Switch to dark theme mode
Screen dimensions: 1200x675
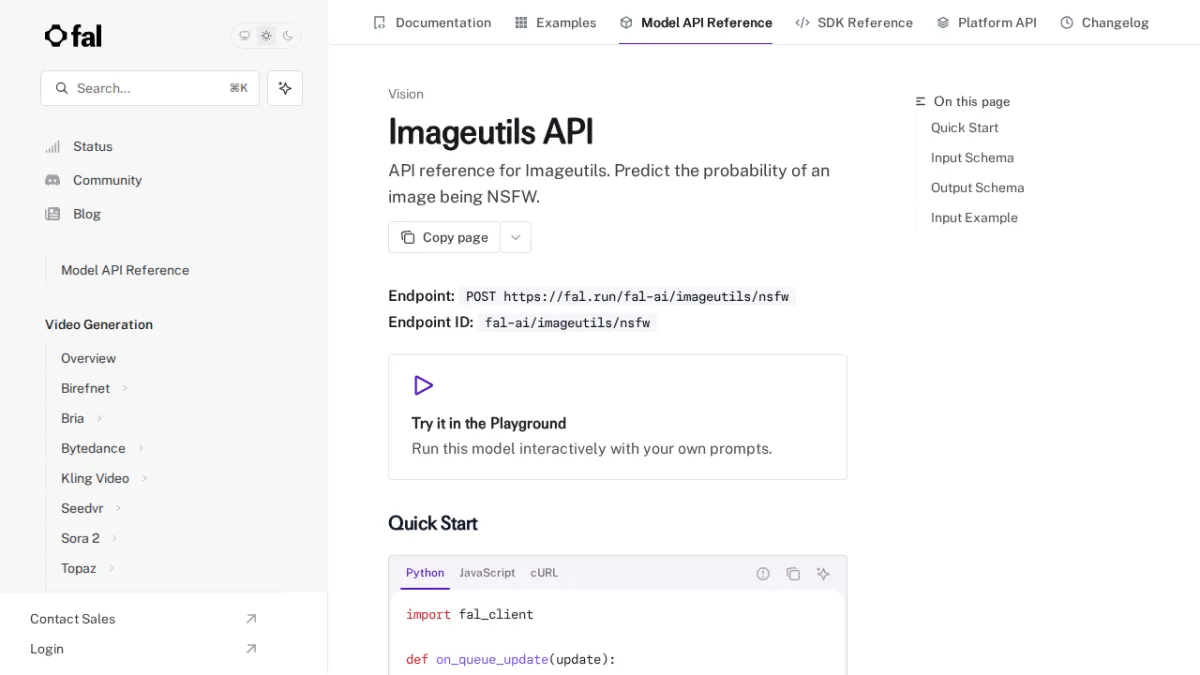(288, 36)
